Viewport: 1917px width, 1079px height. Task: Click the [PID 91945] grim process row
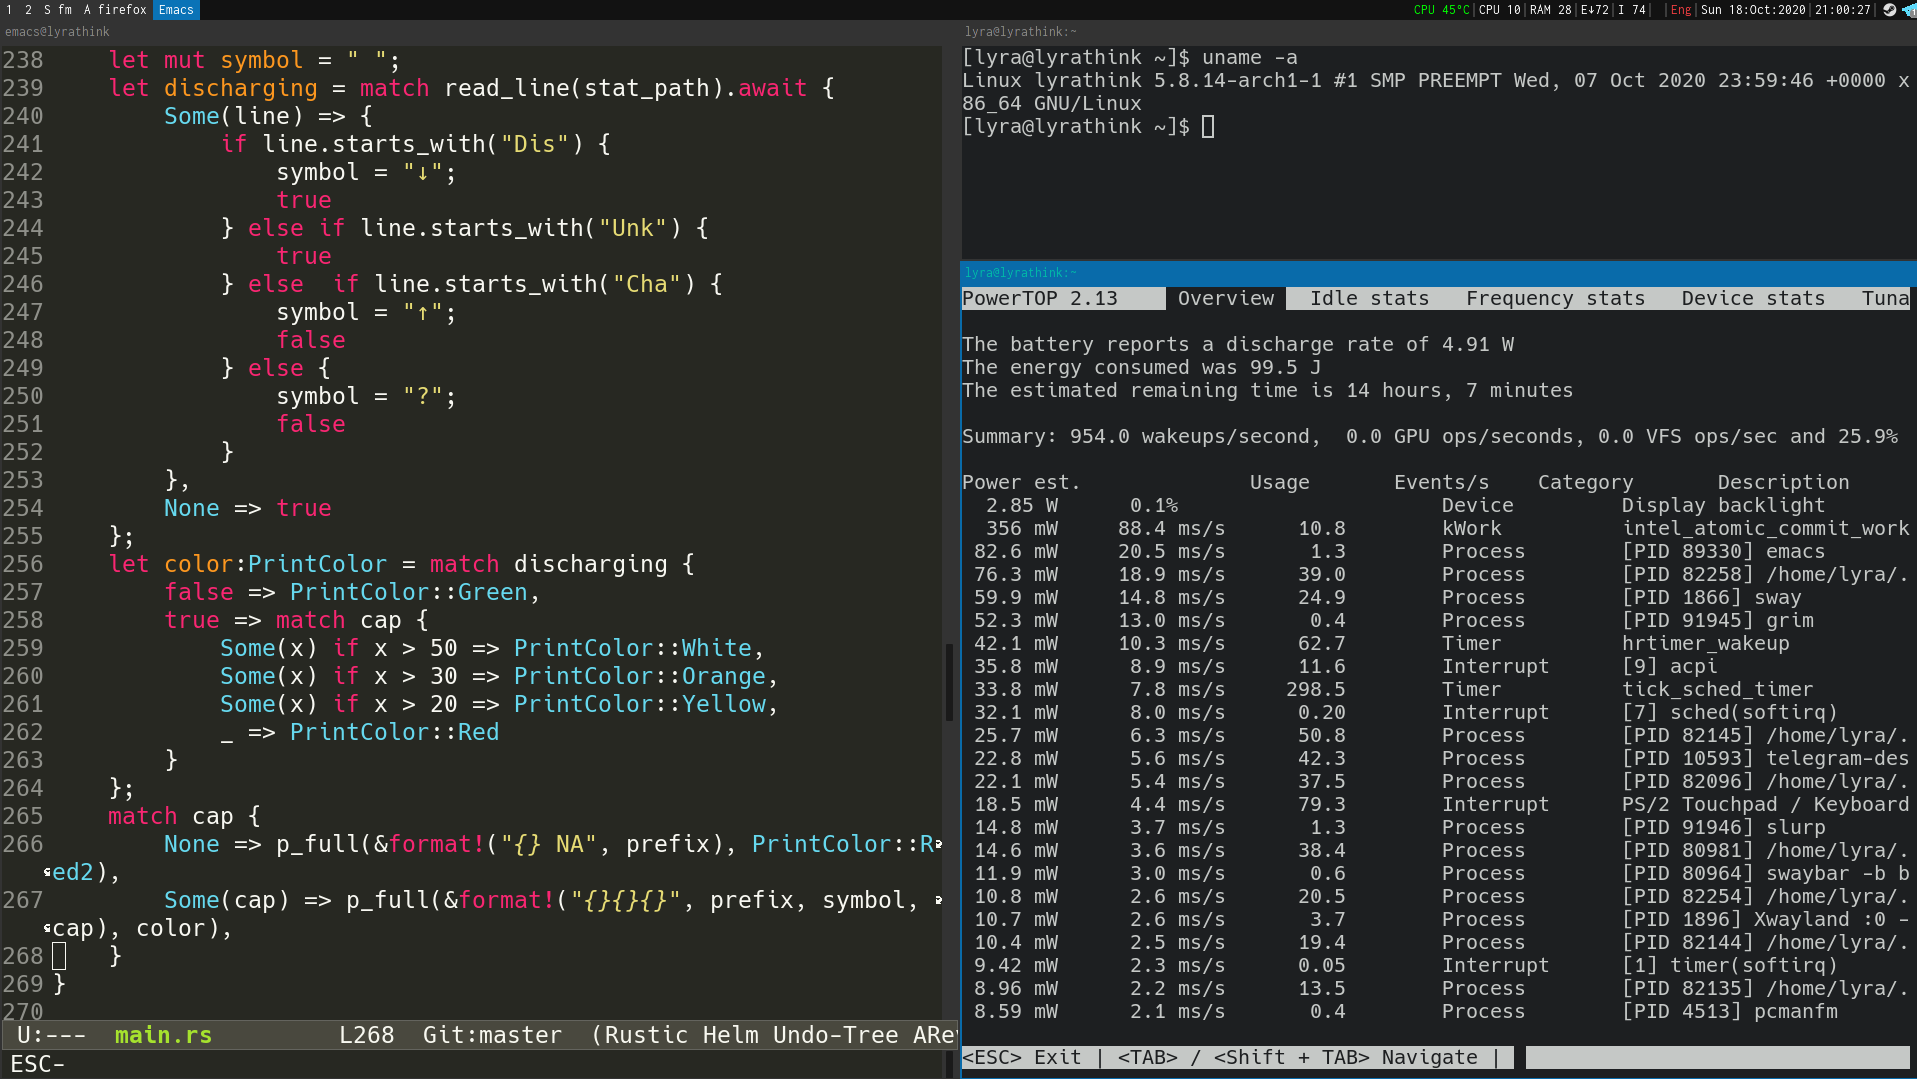pos(1436,620)
